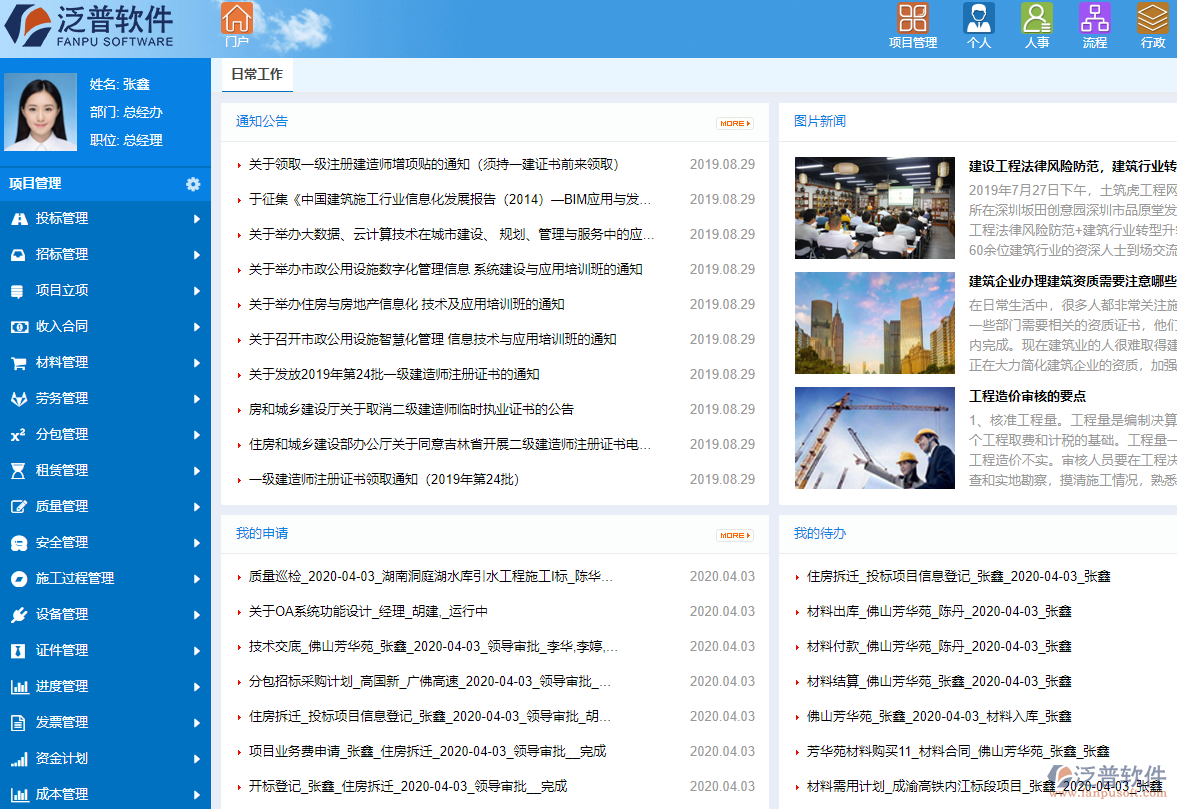Select the 设备管理 sidebar icon

pos(21,614)
